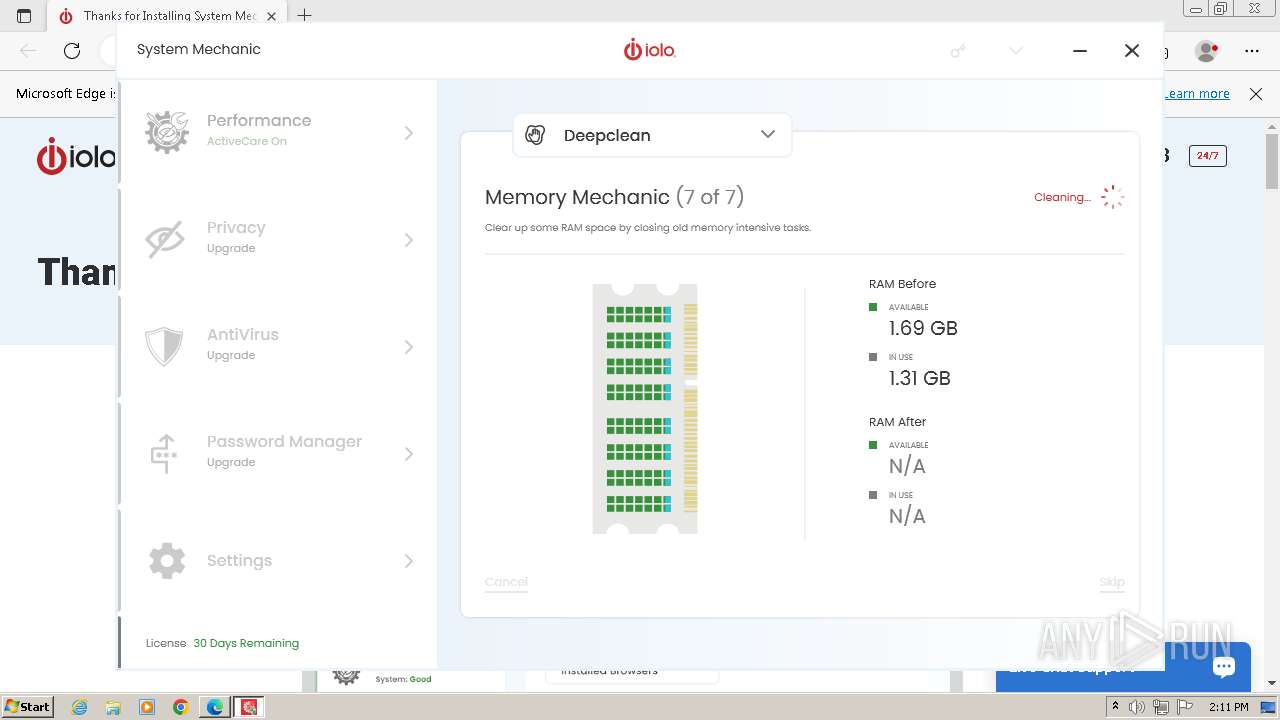Cancel the Memory Mechanic cleaning
The height and width of the screenshot is (720, 1280).
[x=506, y=582]
